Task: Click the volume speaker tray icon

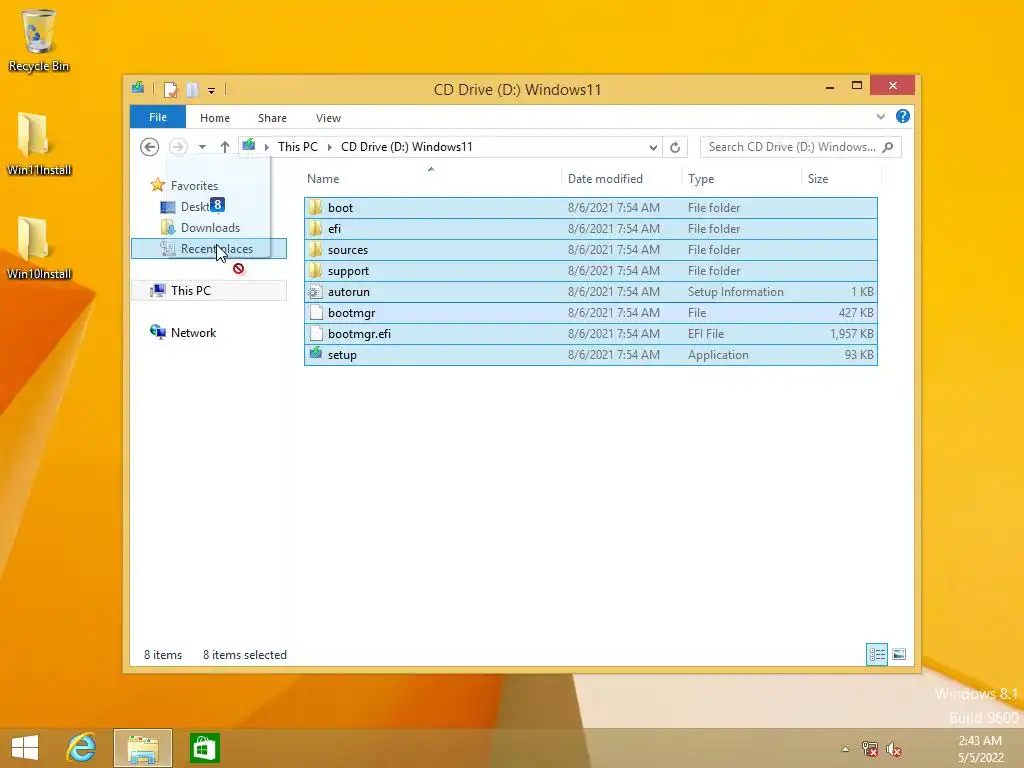Action: 894,749
